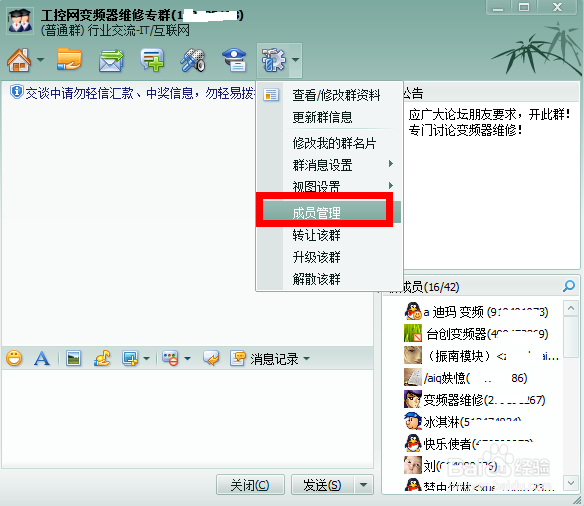Select member 台创变频器
Viewport: 584px width, 506px height.
[476, 334]
